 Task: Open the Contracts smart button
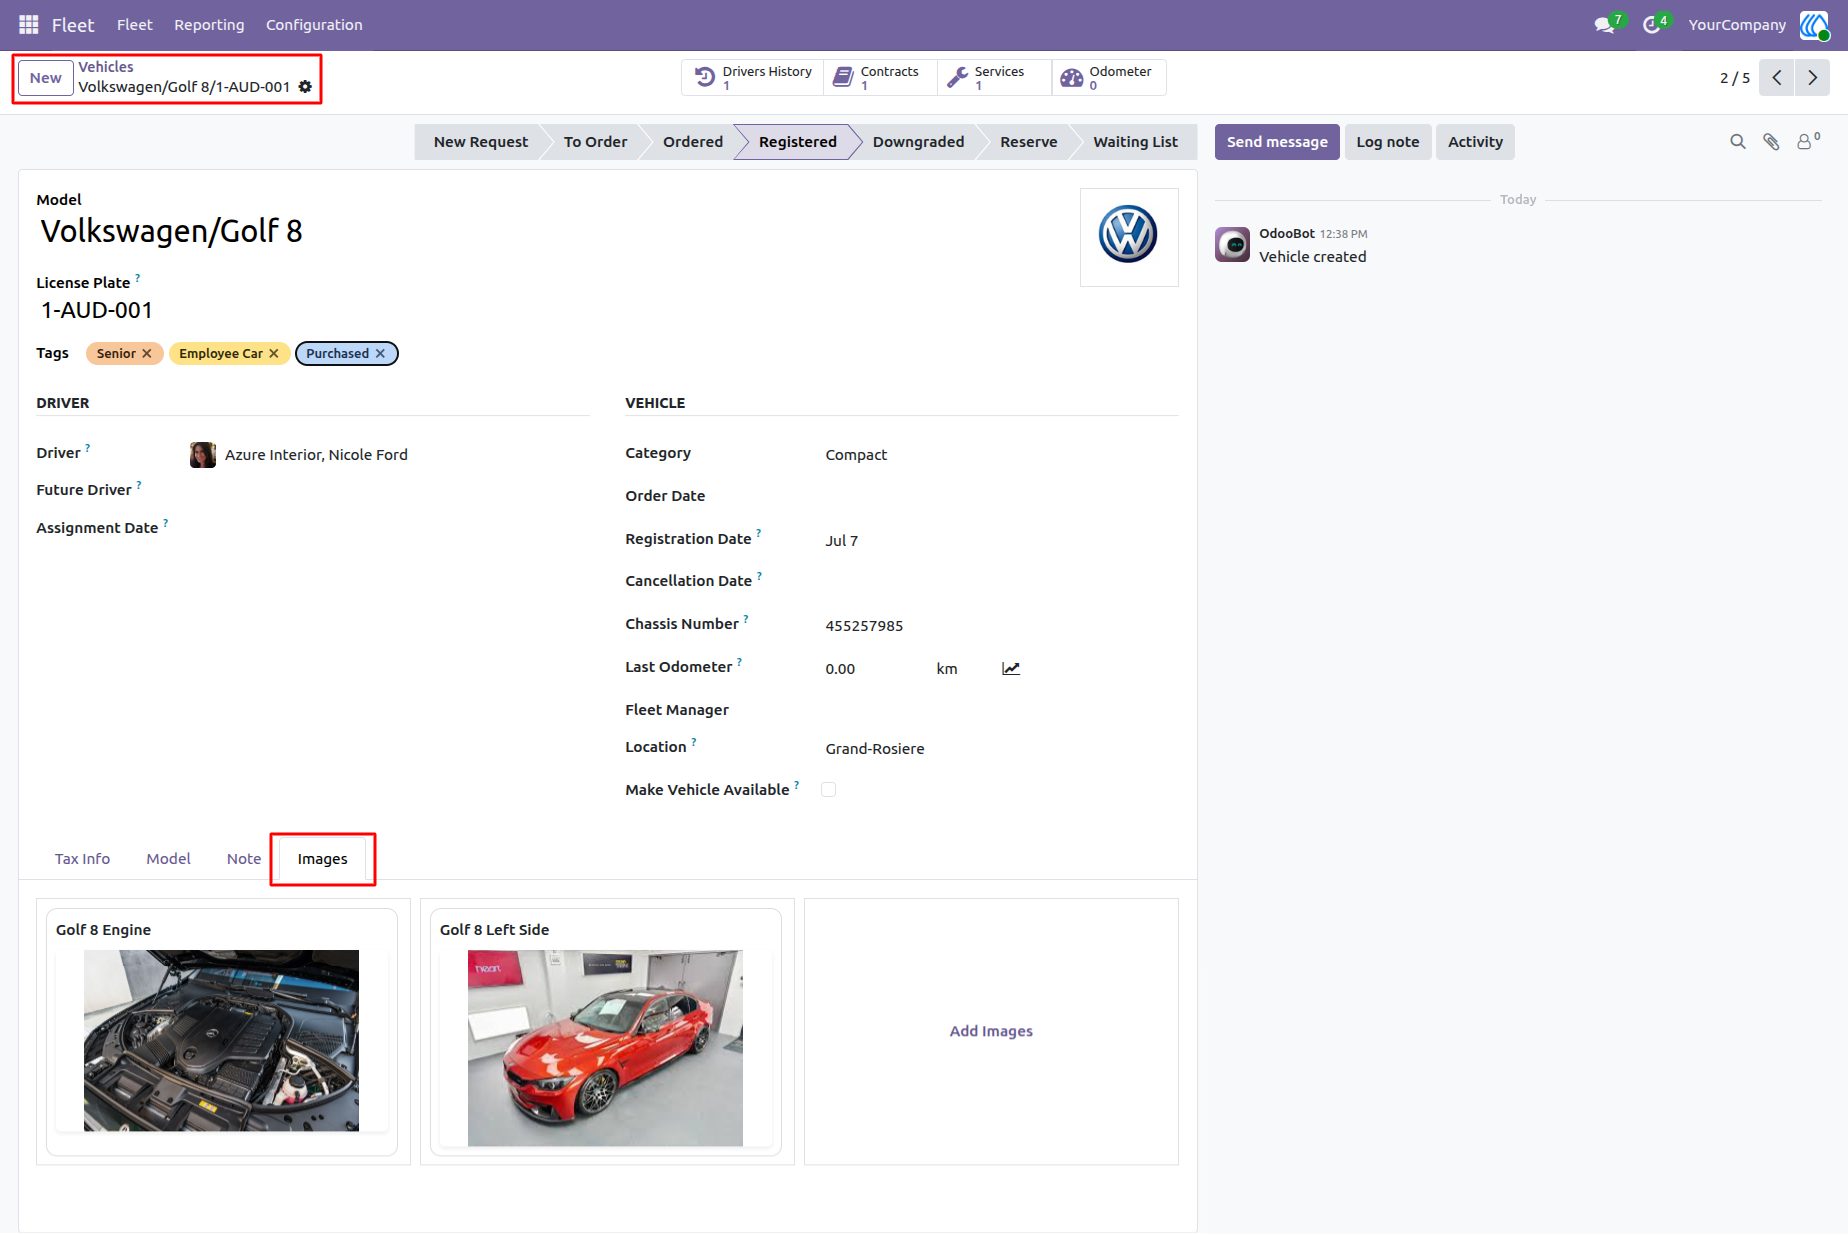point(880,77)
